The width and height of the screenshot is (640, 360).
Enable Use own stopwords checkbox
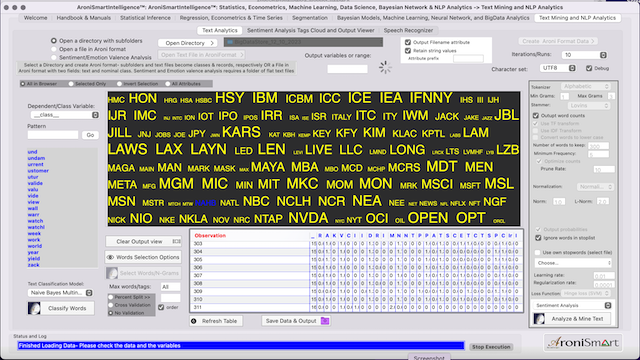pos(538,253)
